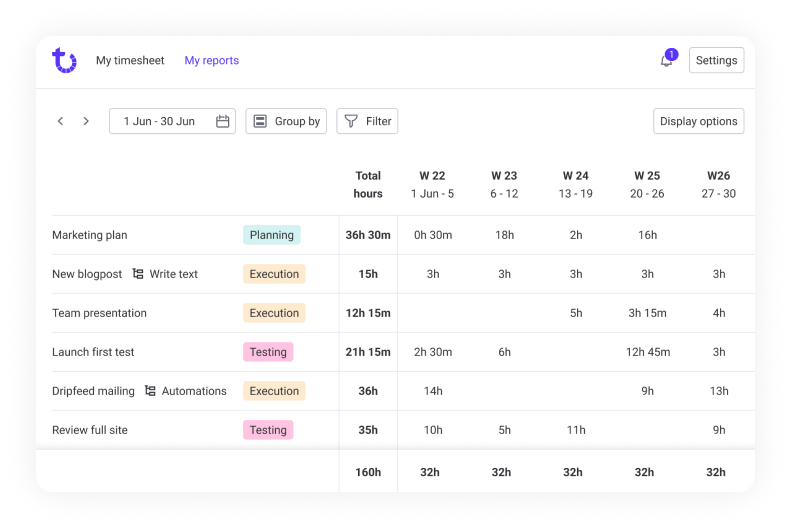Image resolution: width=791 pixels, height=528 pixels.
Task: Go to next period arrow
Action: (x=86, y=121)
